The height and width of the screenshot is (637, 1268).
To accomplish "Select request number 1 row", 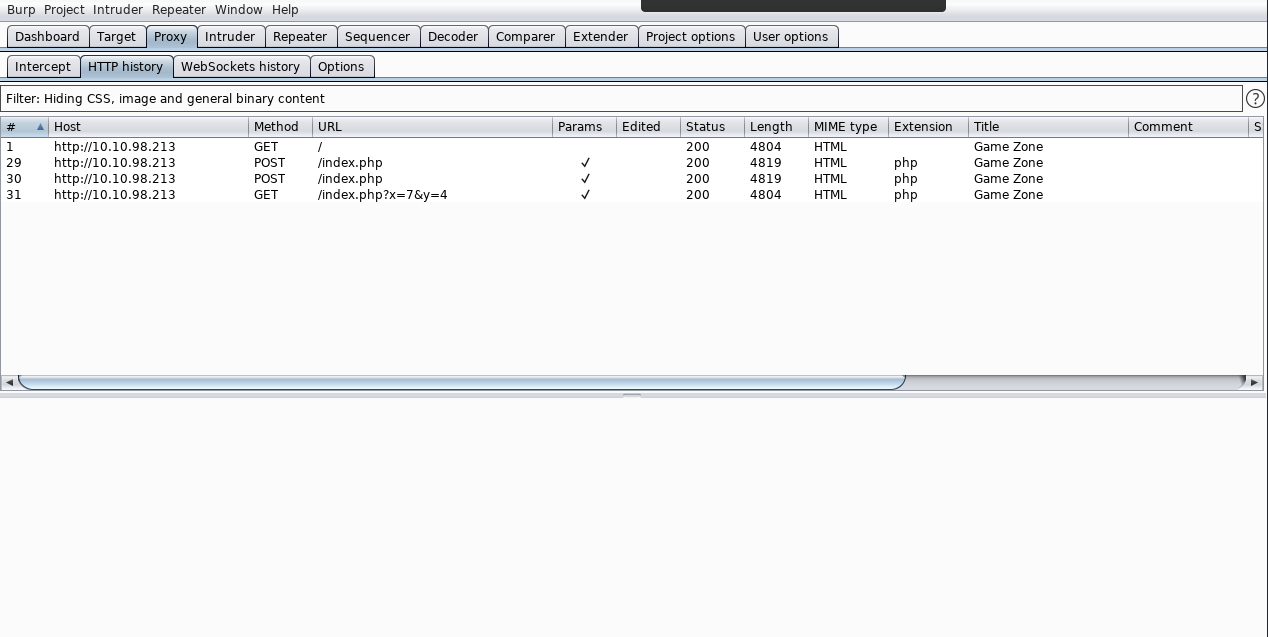I will (x=631, y=147).
